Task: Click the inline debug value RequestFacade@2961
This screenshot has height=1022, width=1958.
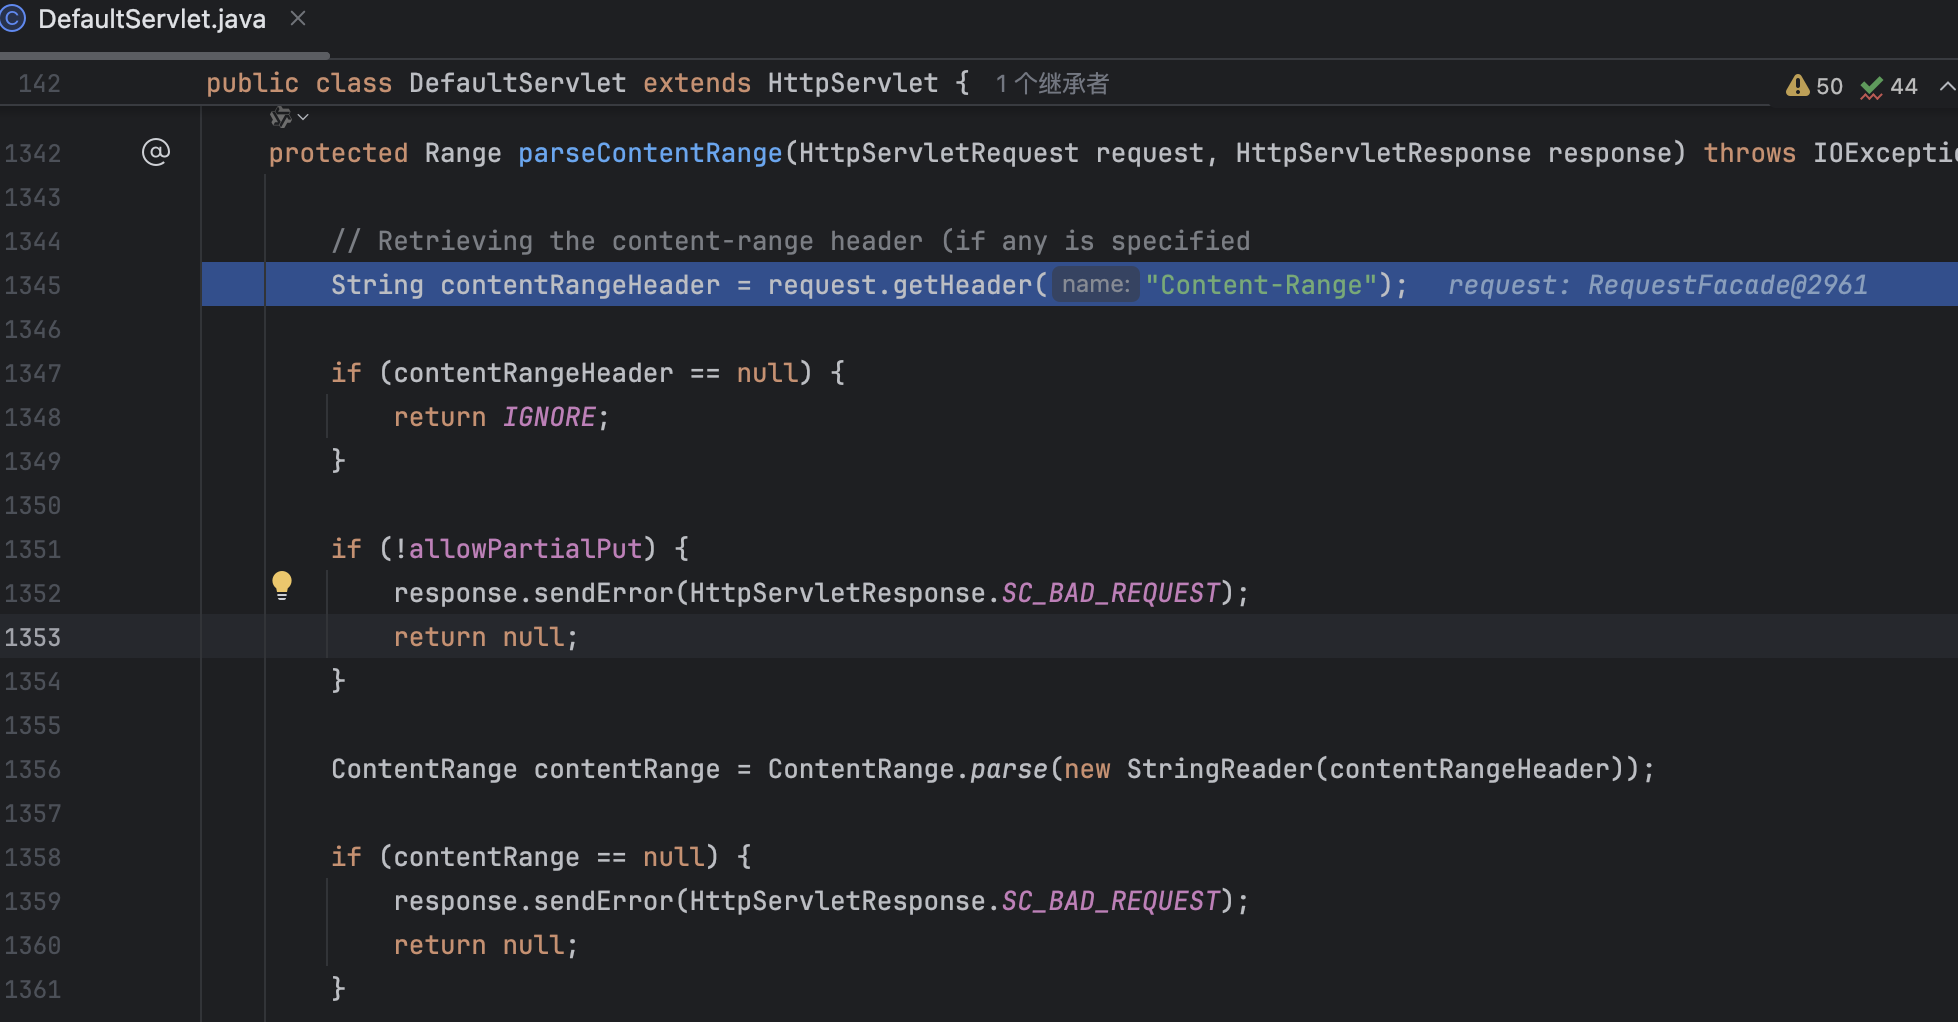Action: 1727,285
